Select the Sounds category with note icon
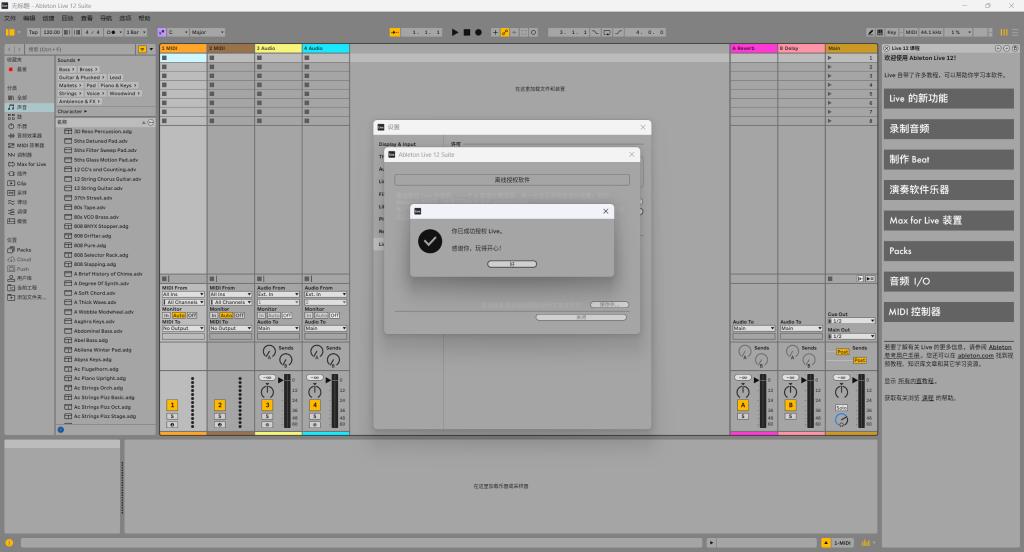 tap(29, 107)
